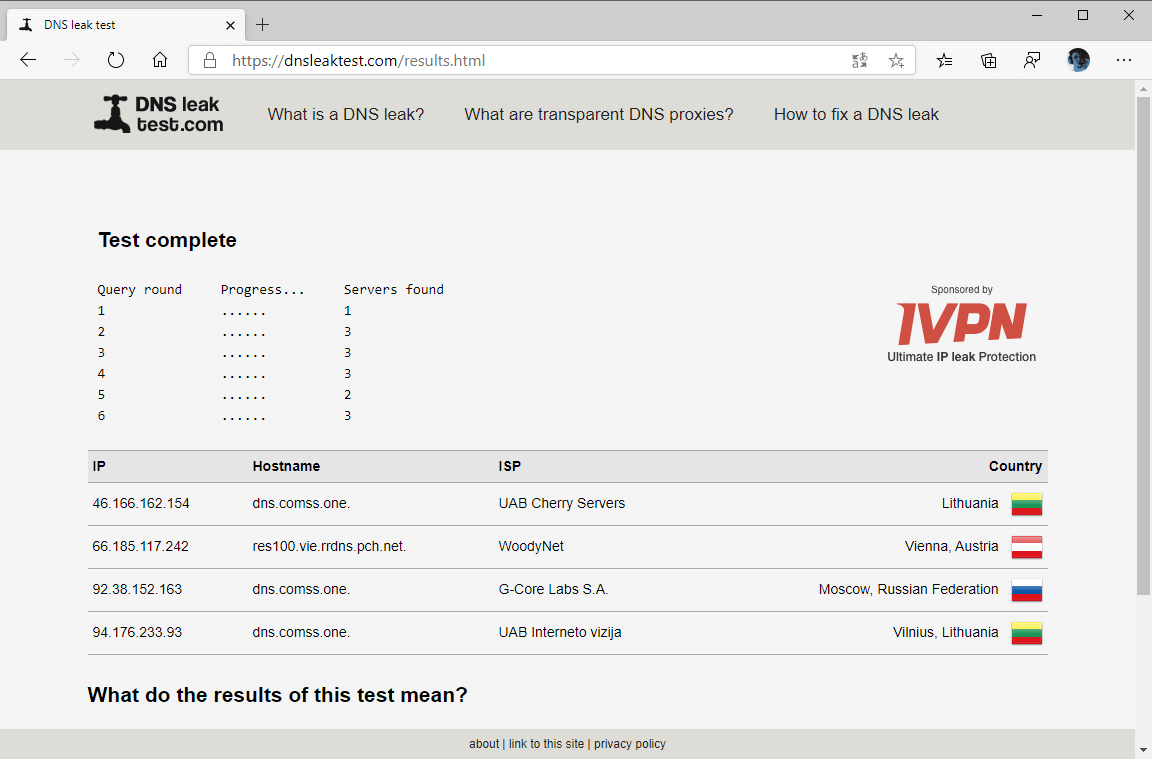Open the browser home page

tap(159, 60)
